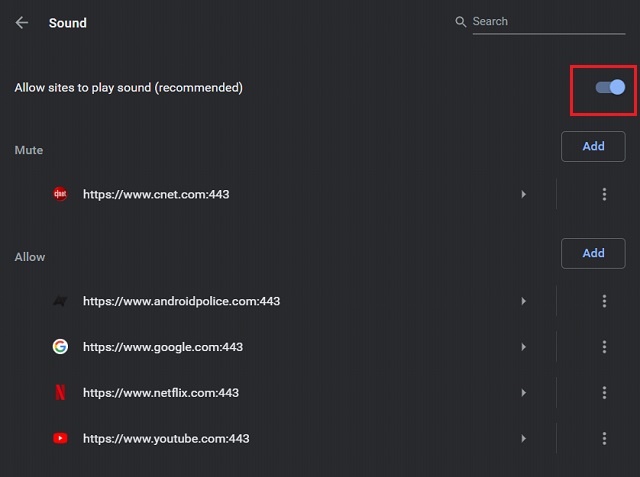Open more actions for netflix.com
Image resolution: width=640 pixels, height=477 pixels.
point(604,393)
